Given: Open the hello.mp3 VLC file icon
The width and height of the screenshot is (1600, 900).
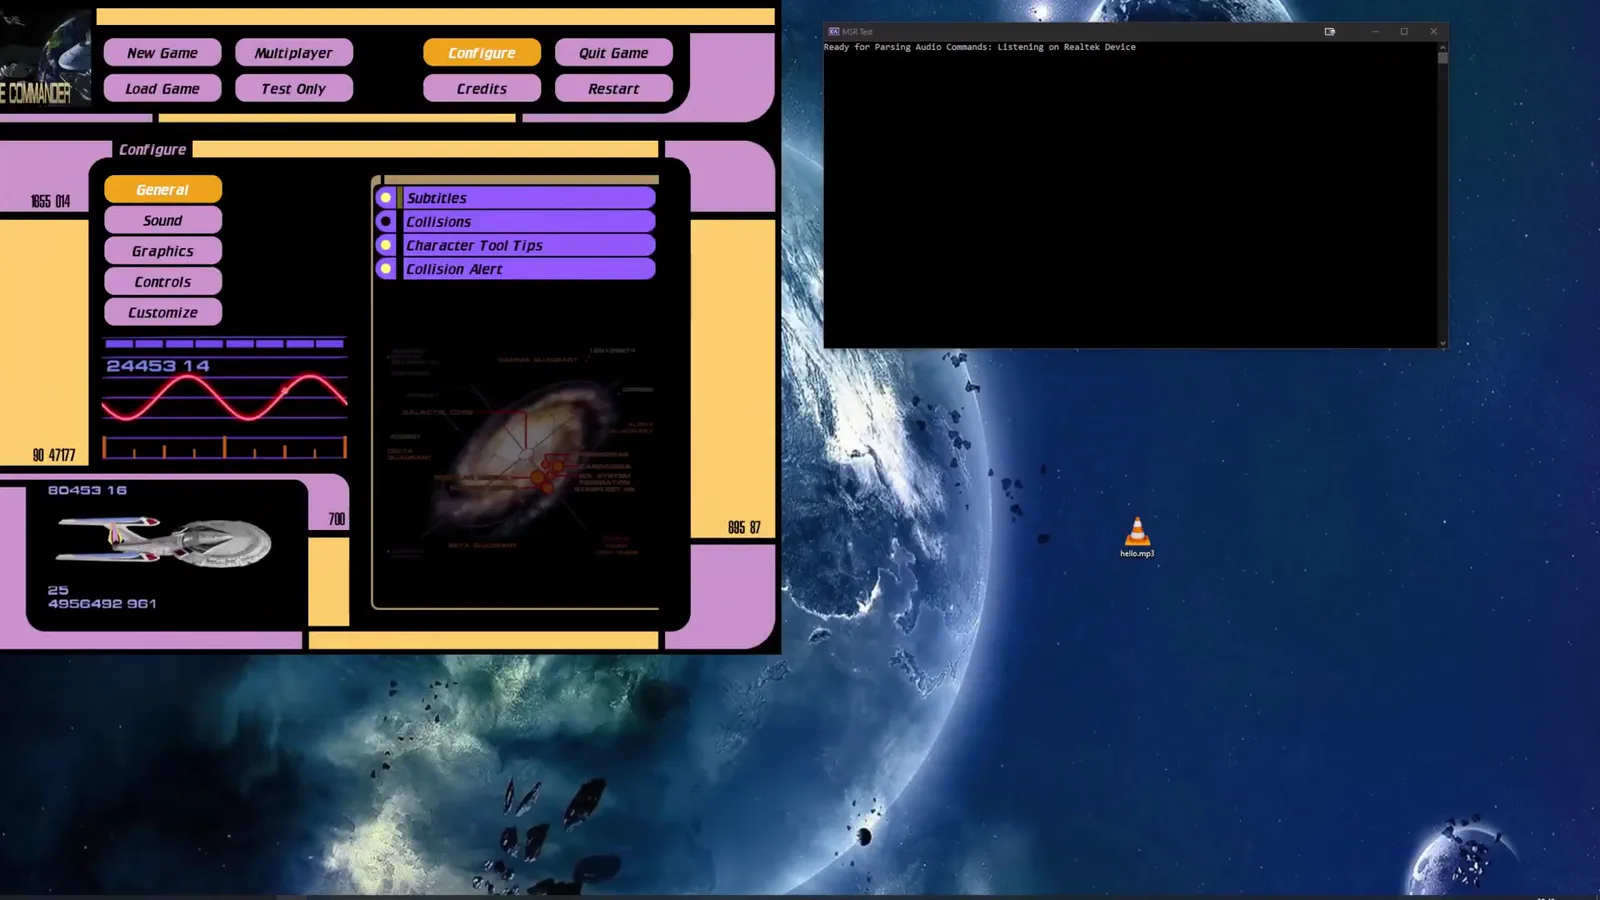Looking at the screenshot, I should [x=1137, y=536].
